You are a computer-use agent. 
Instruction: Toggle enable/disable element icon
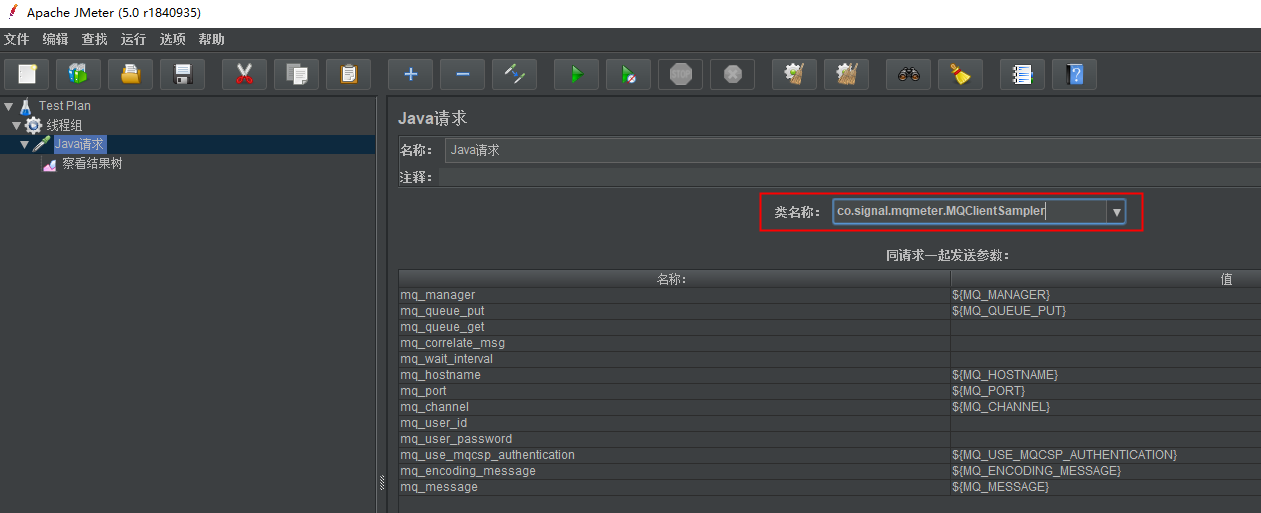tap(514, 74)
